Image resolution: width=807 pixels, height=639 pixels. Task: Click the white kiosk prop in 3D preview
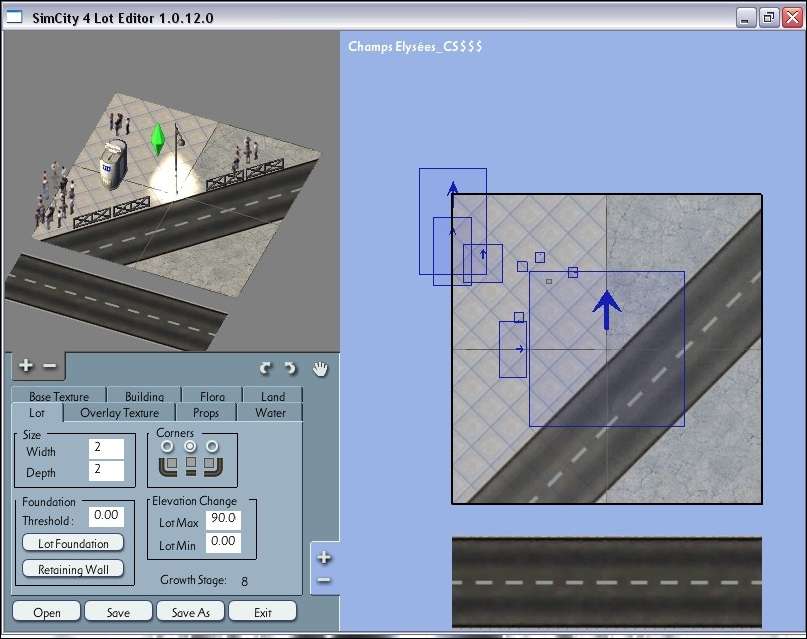pos(113,164)
